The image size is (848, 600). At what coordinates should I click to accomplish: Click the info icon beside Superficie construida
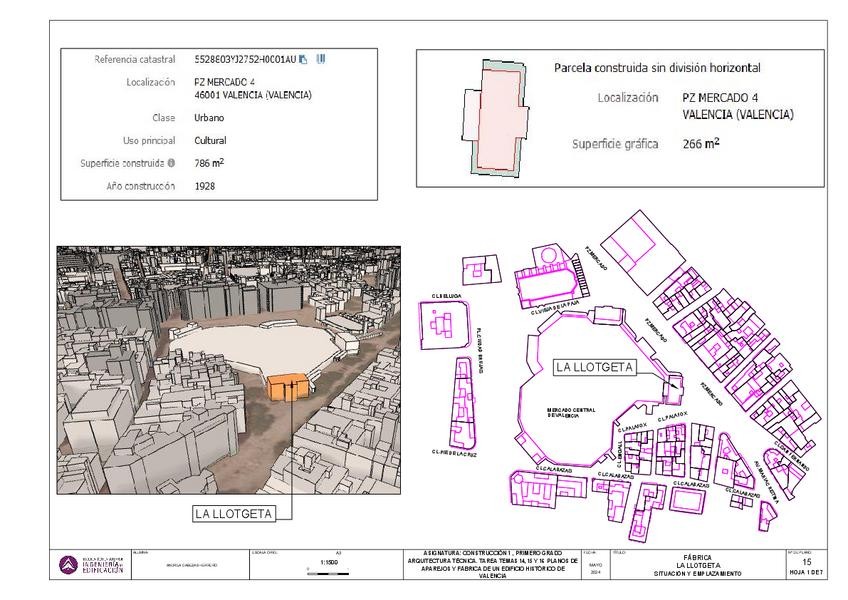171,163
